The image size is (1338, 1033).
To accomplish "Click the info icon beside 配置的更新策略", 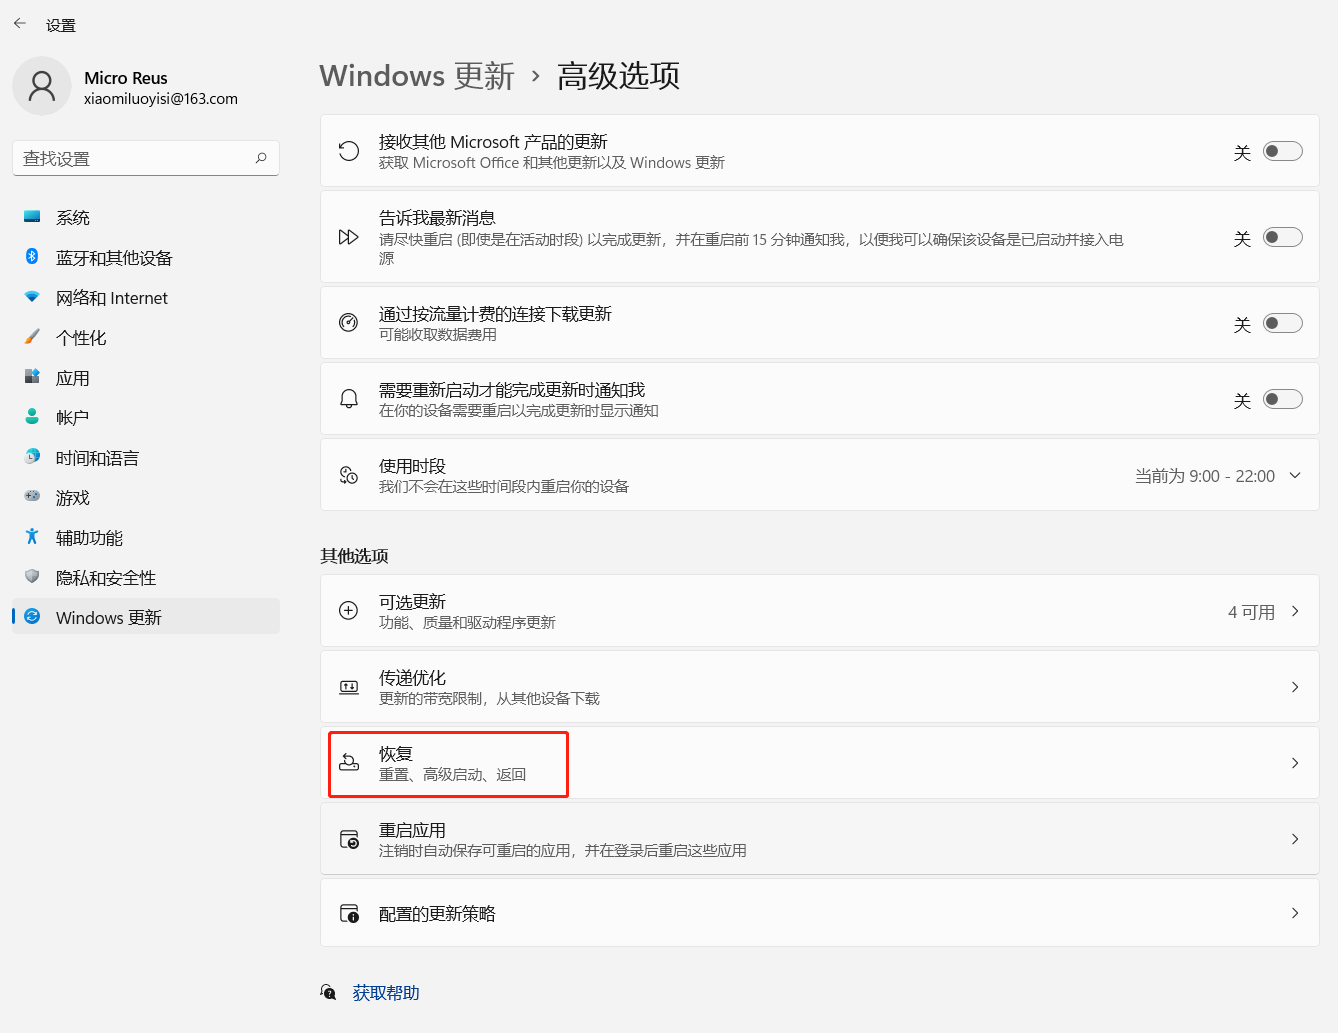I will 349,913.
